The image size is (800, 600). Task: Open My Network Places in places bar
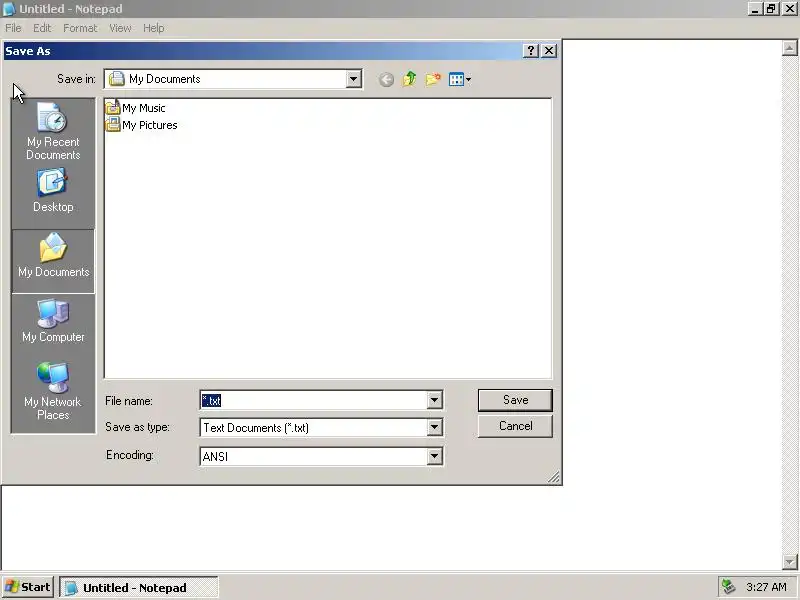pyautogui.click(x=53, y=392)
